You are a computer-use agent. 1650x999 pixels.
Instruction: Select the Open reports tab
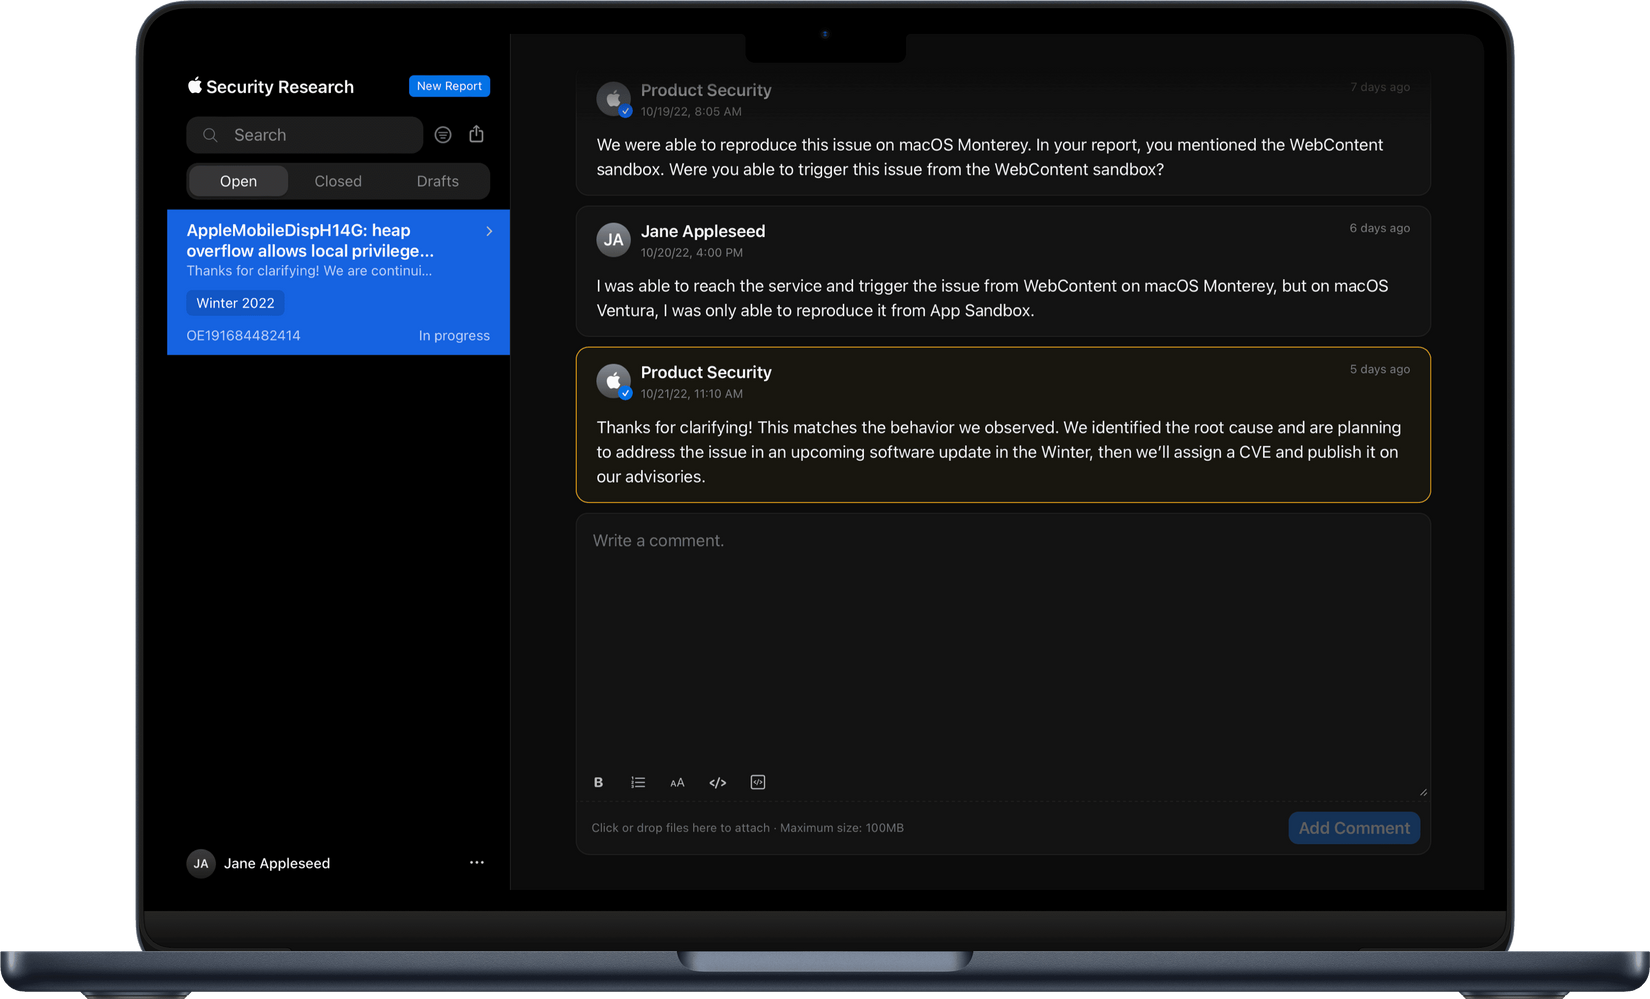click(238, 181)
